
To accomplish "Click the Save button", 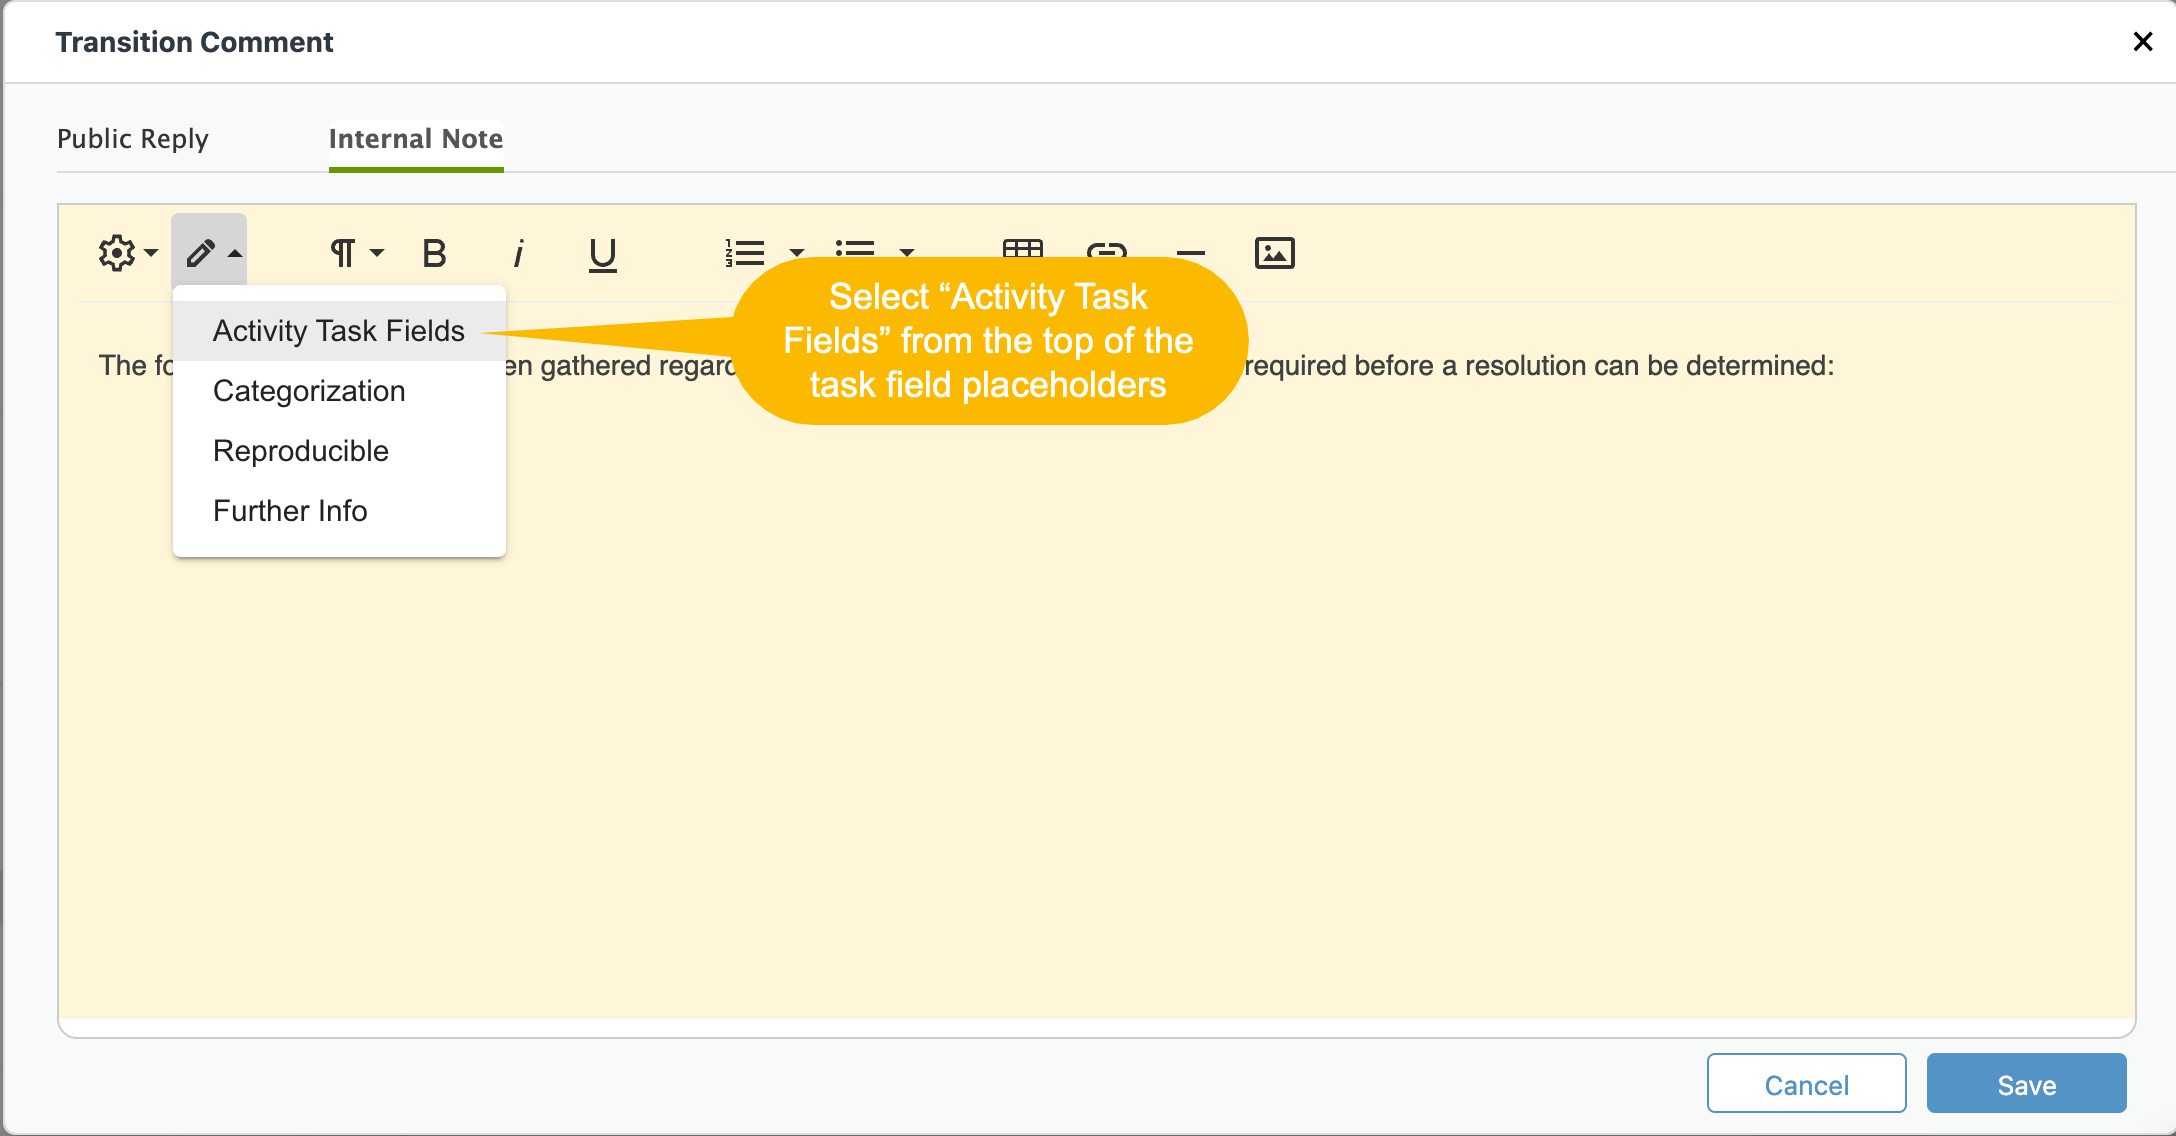I will point(2026,1084).
